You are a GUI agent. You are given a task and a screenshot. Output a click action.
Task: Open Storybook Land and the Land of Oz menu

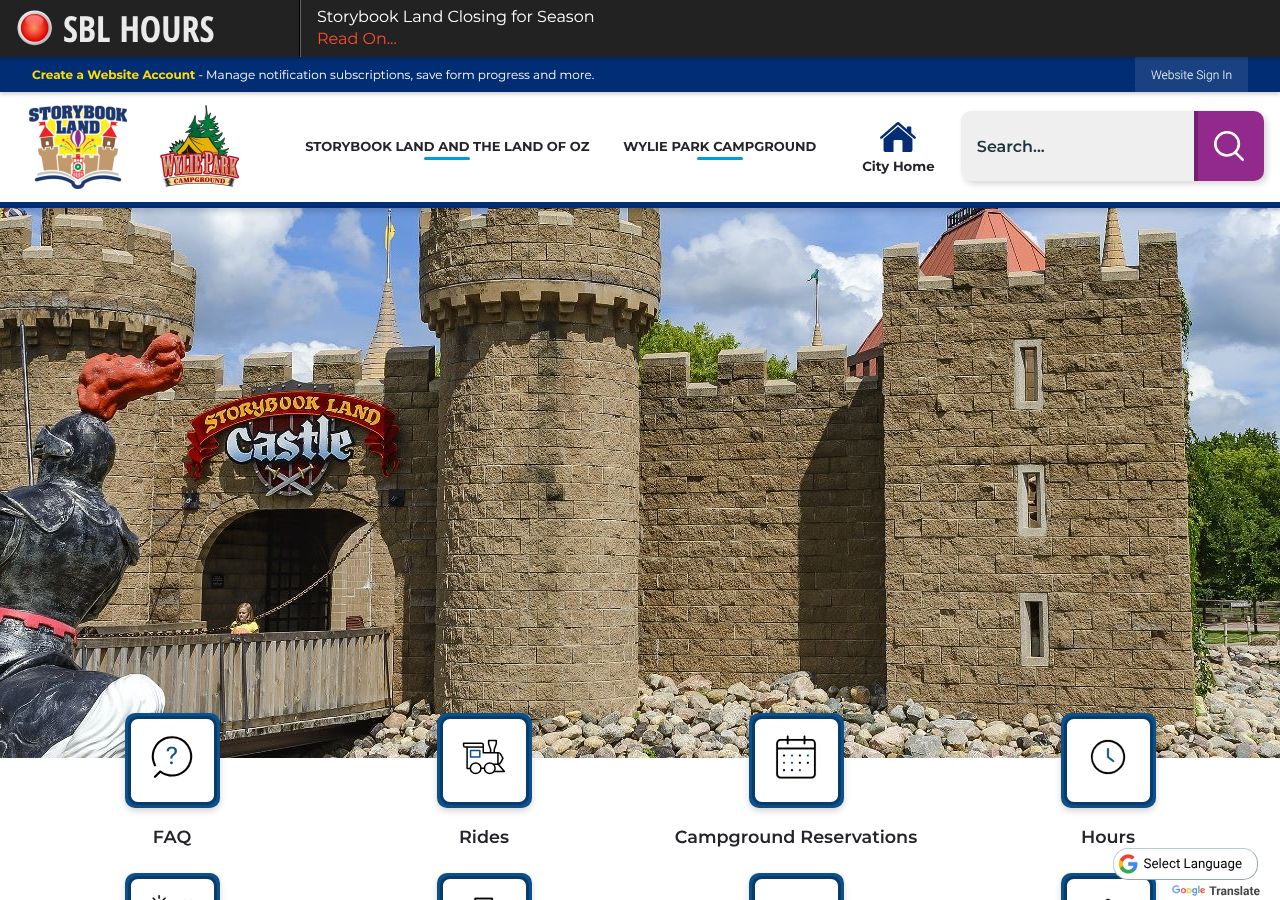[447, 146]
